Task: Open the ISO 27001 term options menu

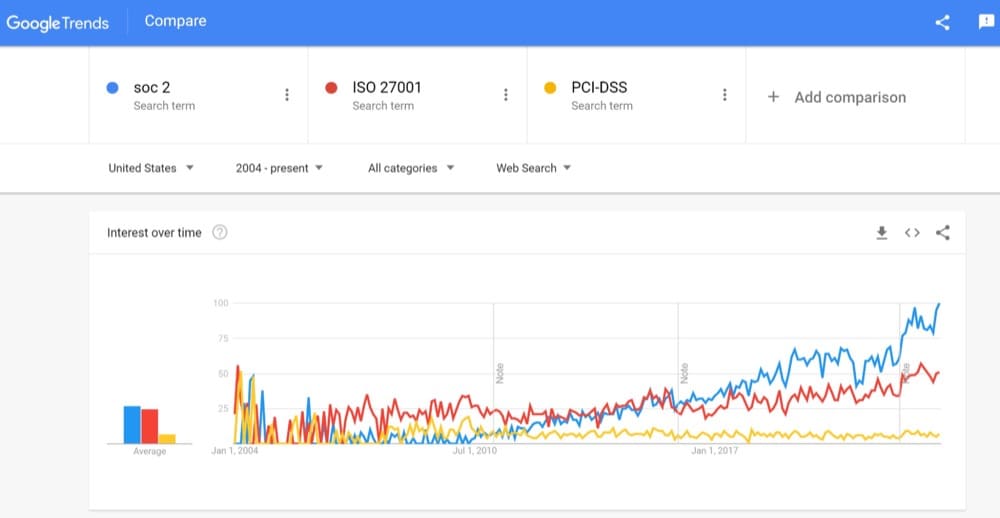Action: click(x=505, y=95)
